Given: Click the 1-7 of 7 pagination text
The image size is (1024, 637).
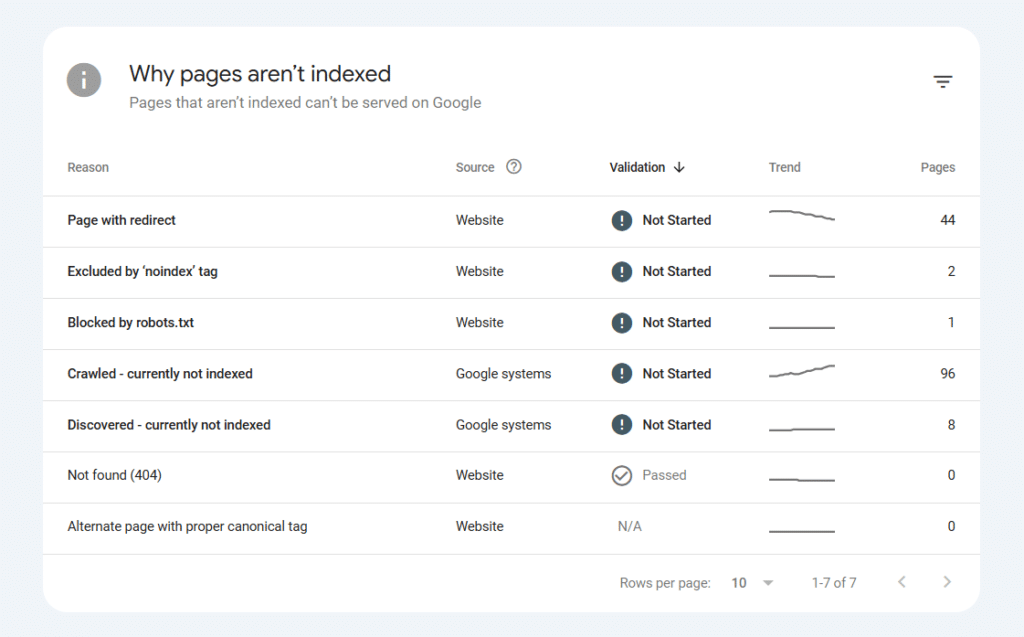Looking at the screenshot, I should click(x=834, y=583).
